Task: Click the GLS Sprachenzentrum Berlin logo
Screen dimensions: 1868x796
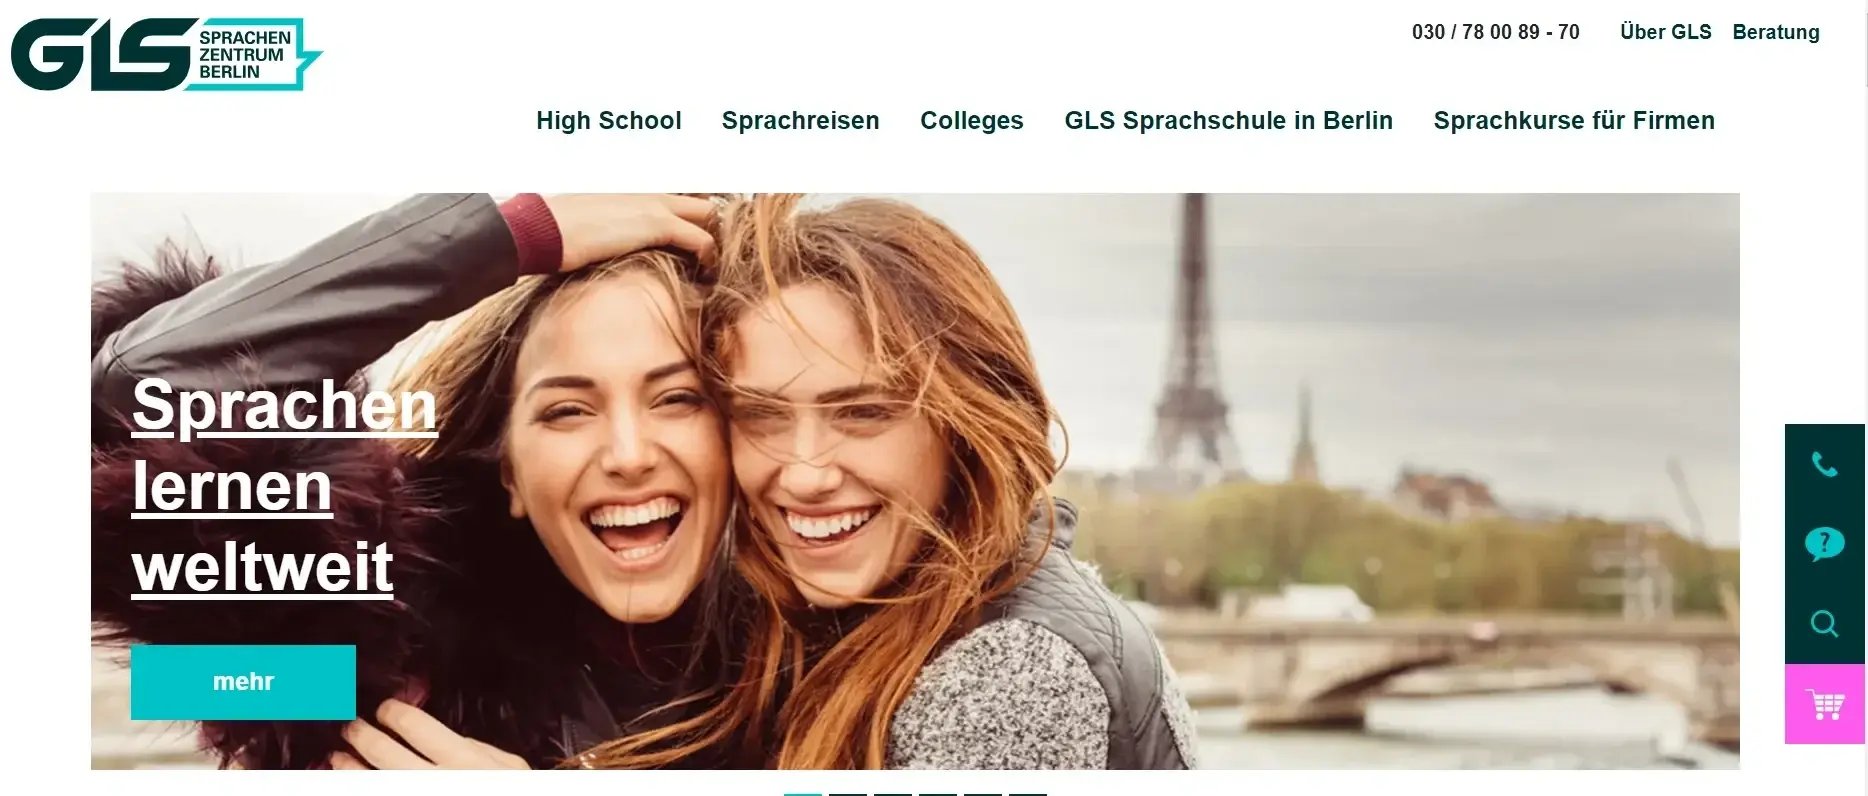Action: (x=166, y=54)
